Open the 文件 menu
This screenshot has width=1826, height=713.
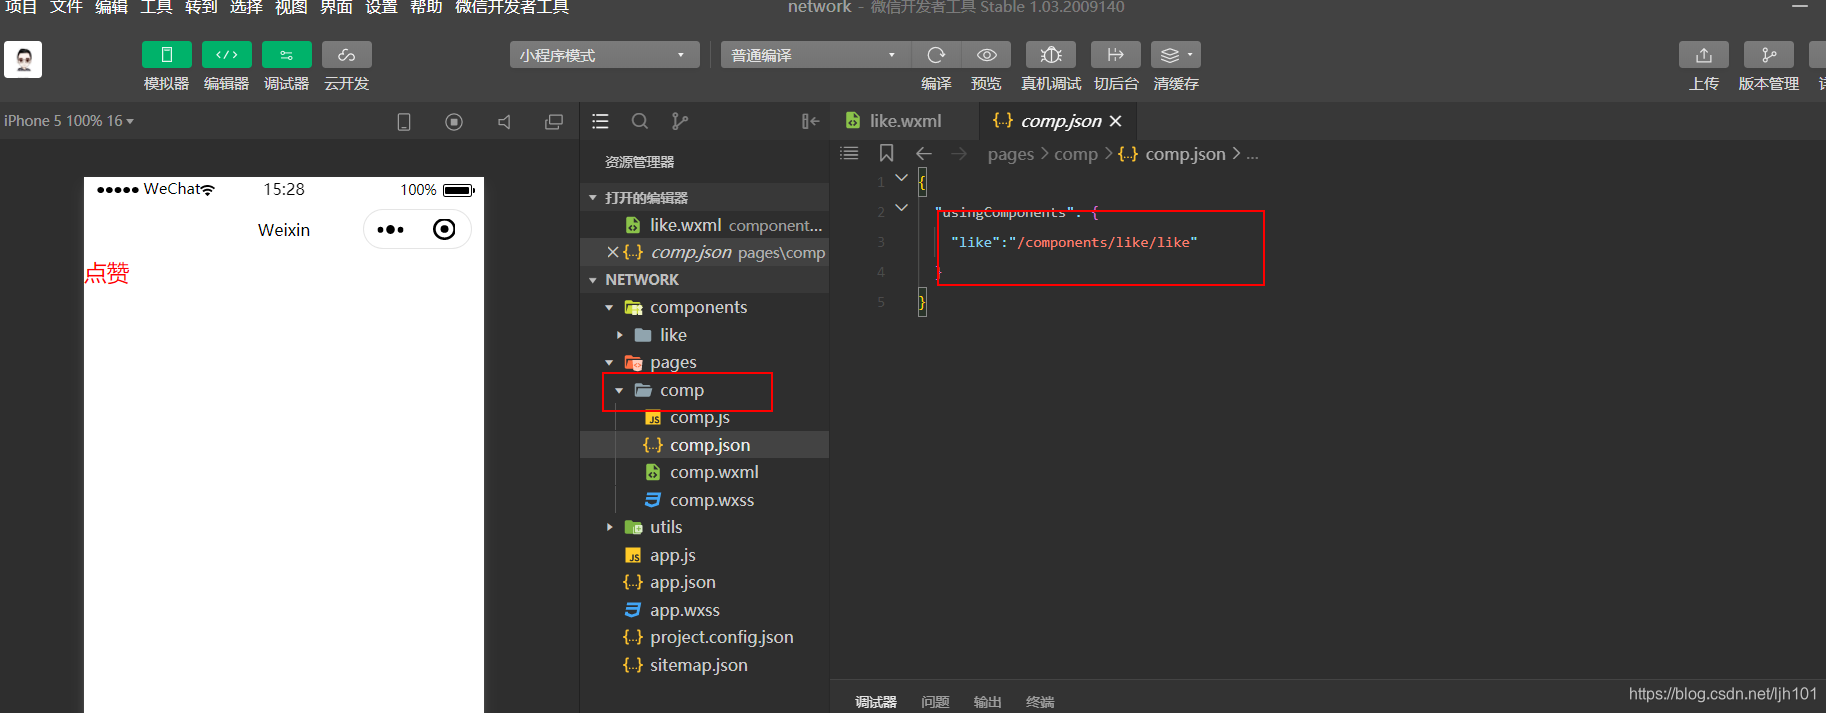[x=66, y=7]
